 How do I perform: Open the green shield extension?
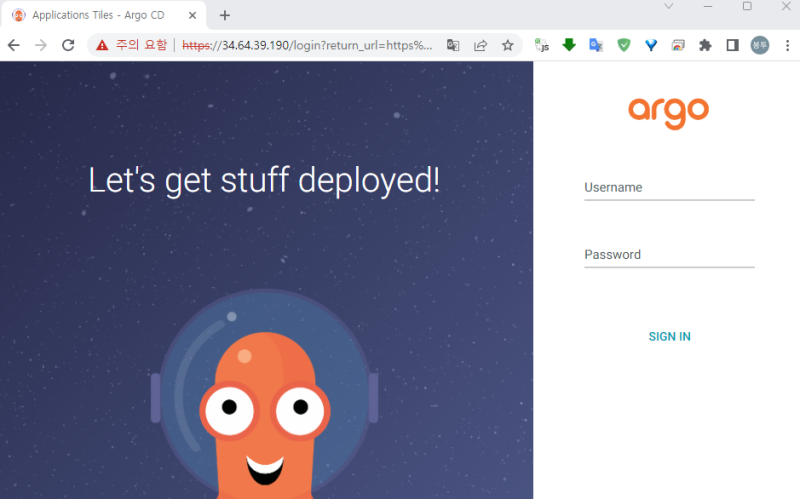(x=623, y=45)
